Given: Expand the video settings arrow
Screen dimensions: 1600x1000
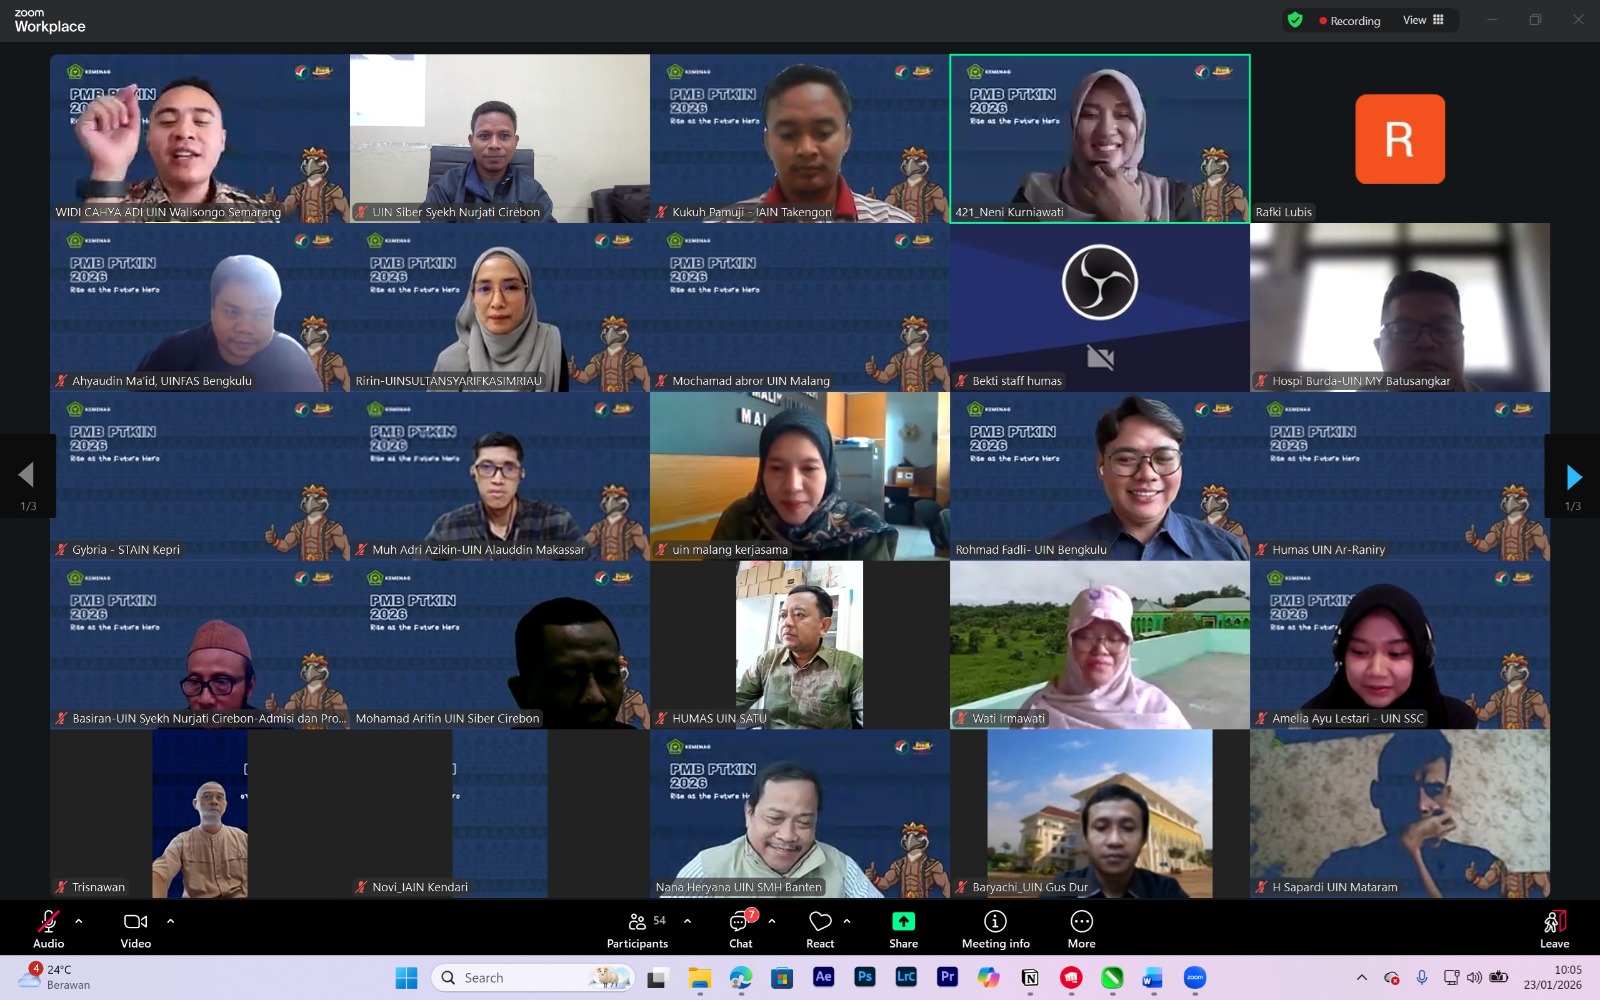Looking at the screenshot, I should (170, 921).
